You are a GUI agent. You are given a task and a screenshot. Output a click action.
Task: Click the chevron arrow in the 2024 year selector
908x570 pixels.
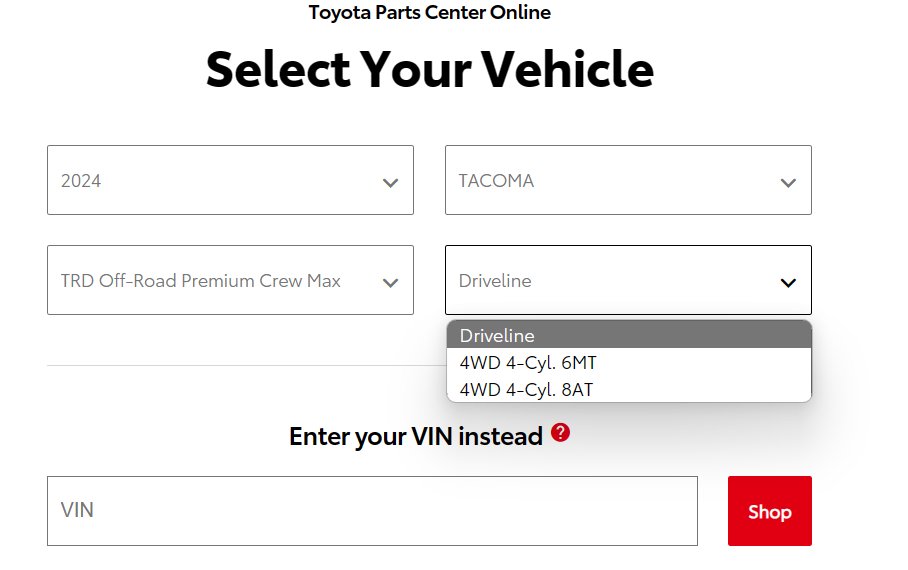[x=390, y=183]
